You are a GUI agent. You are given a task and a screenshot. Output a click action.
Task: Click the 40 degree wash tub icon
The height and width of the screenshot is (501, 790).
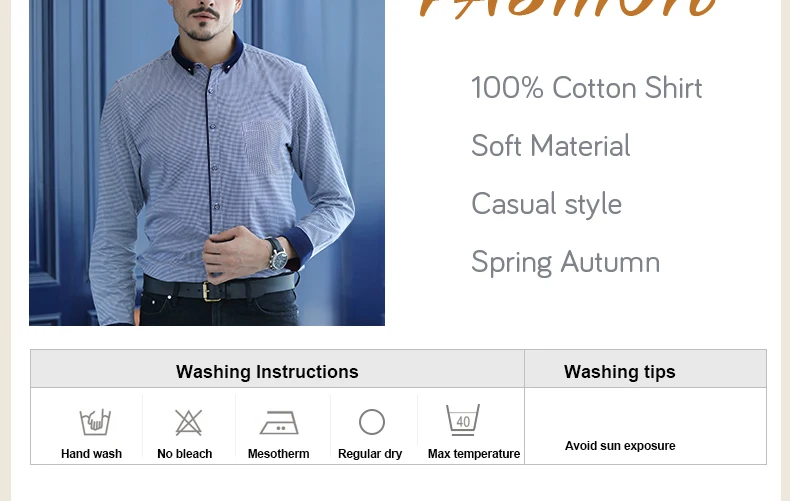pyautogui.click(x=463, y=420)
